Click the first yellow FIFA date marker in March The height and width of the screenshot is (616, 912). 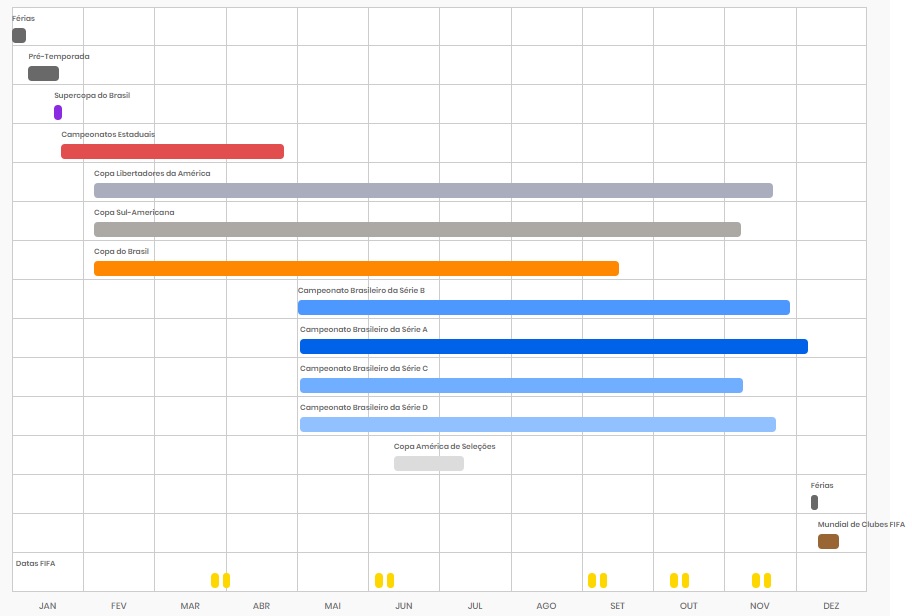click(x=215, y=581)
